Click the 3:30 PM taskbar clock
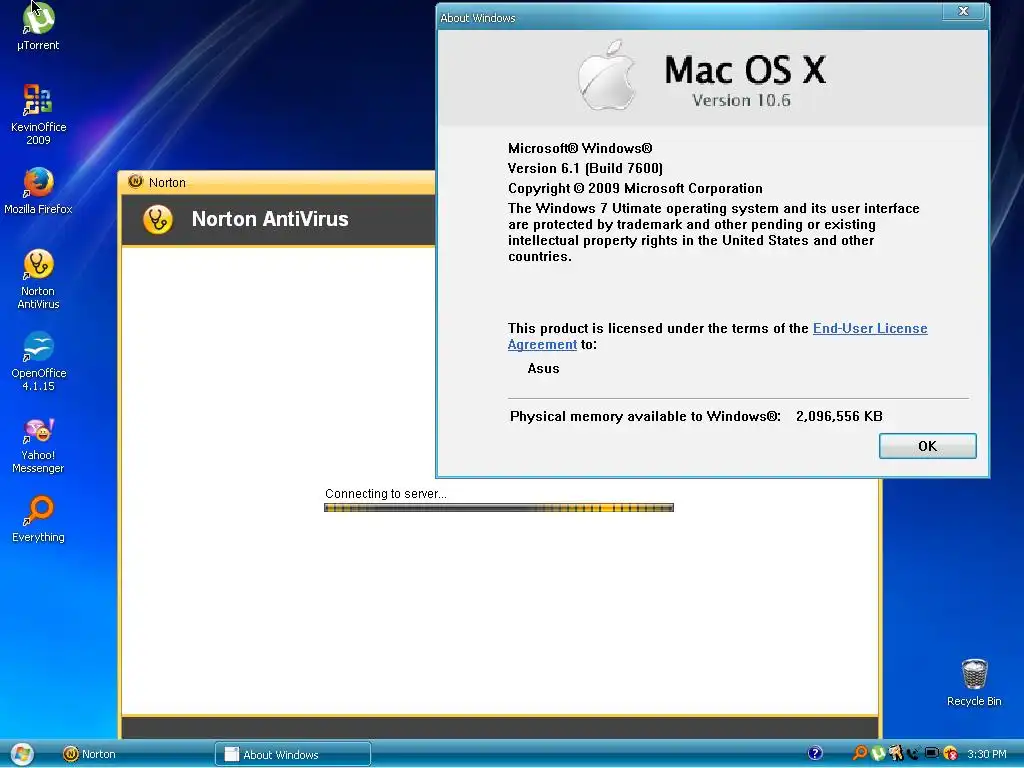The width and height of the screenshot is (1024, 768). (x=986, y=754)
